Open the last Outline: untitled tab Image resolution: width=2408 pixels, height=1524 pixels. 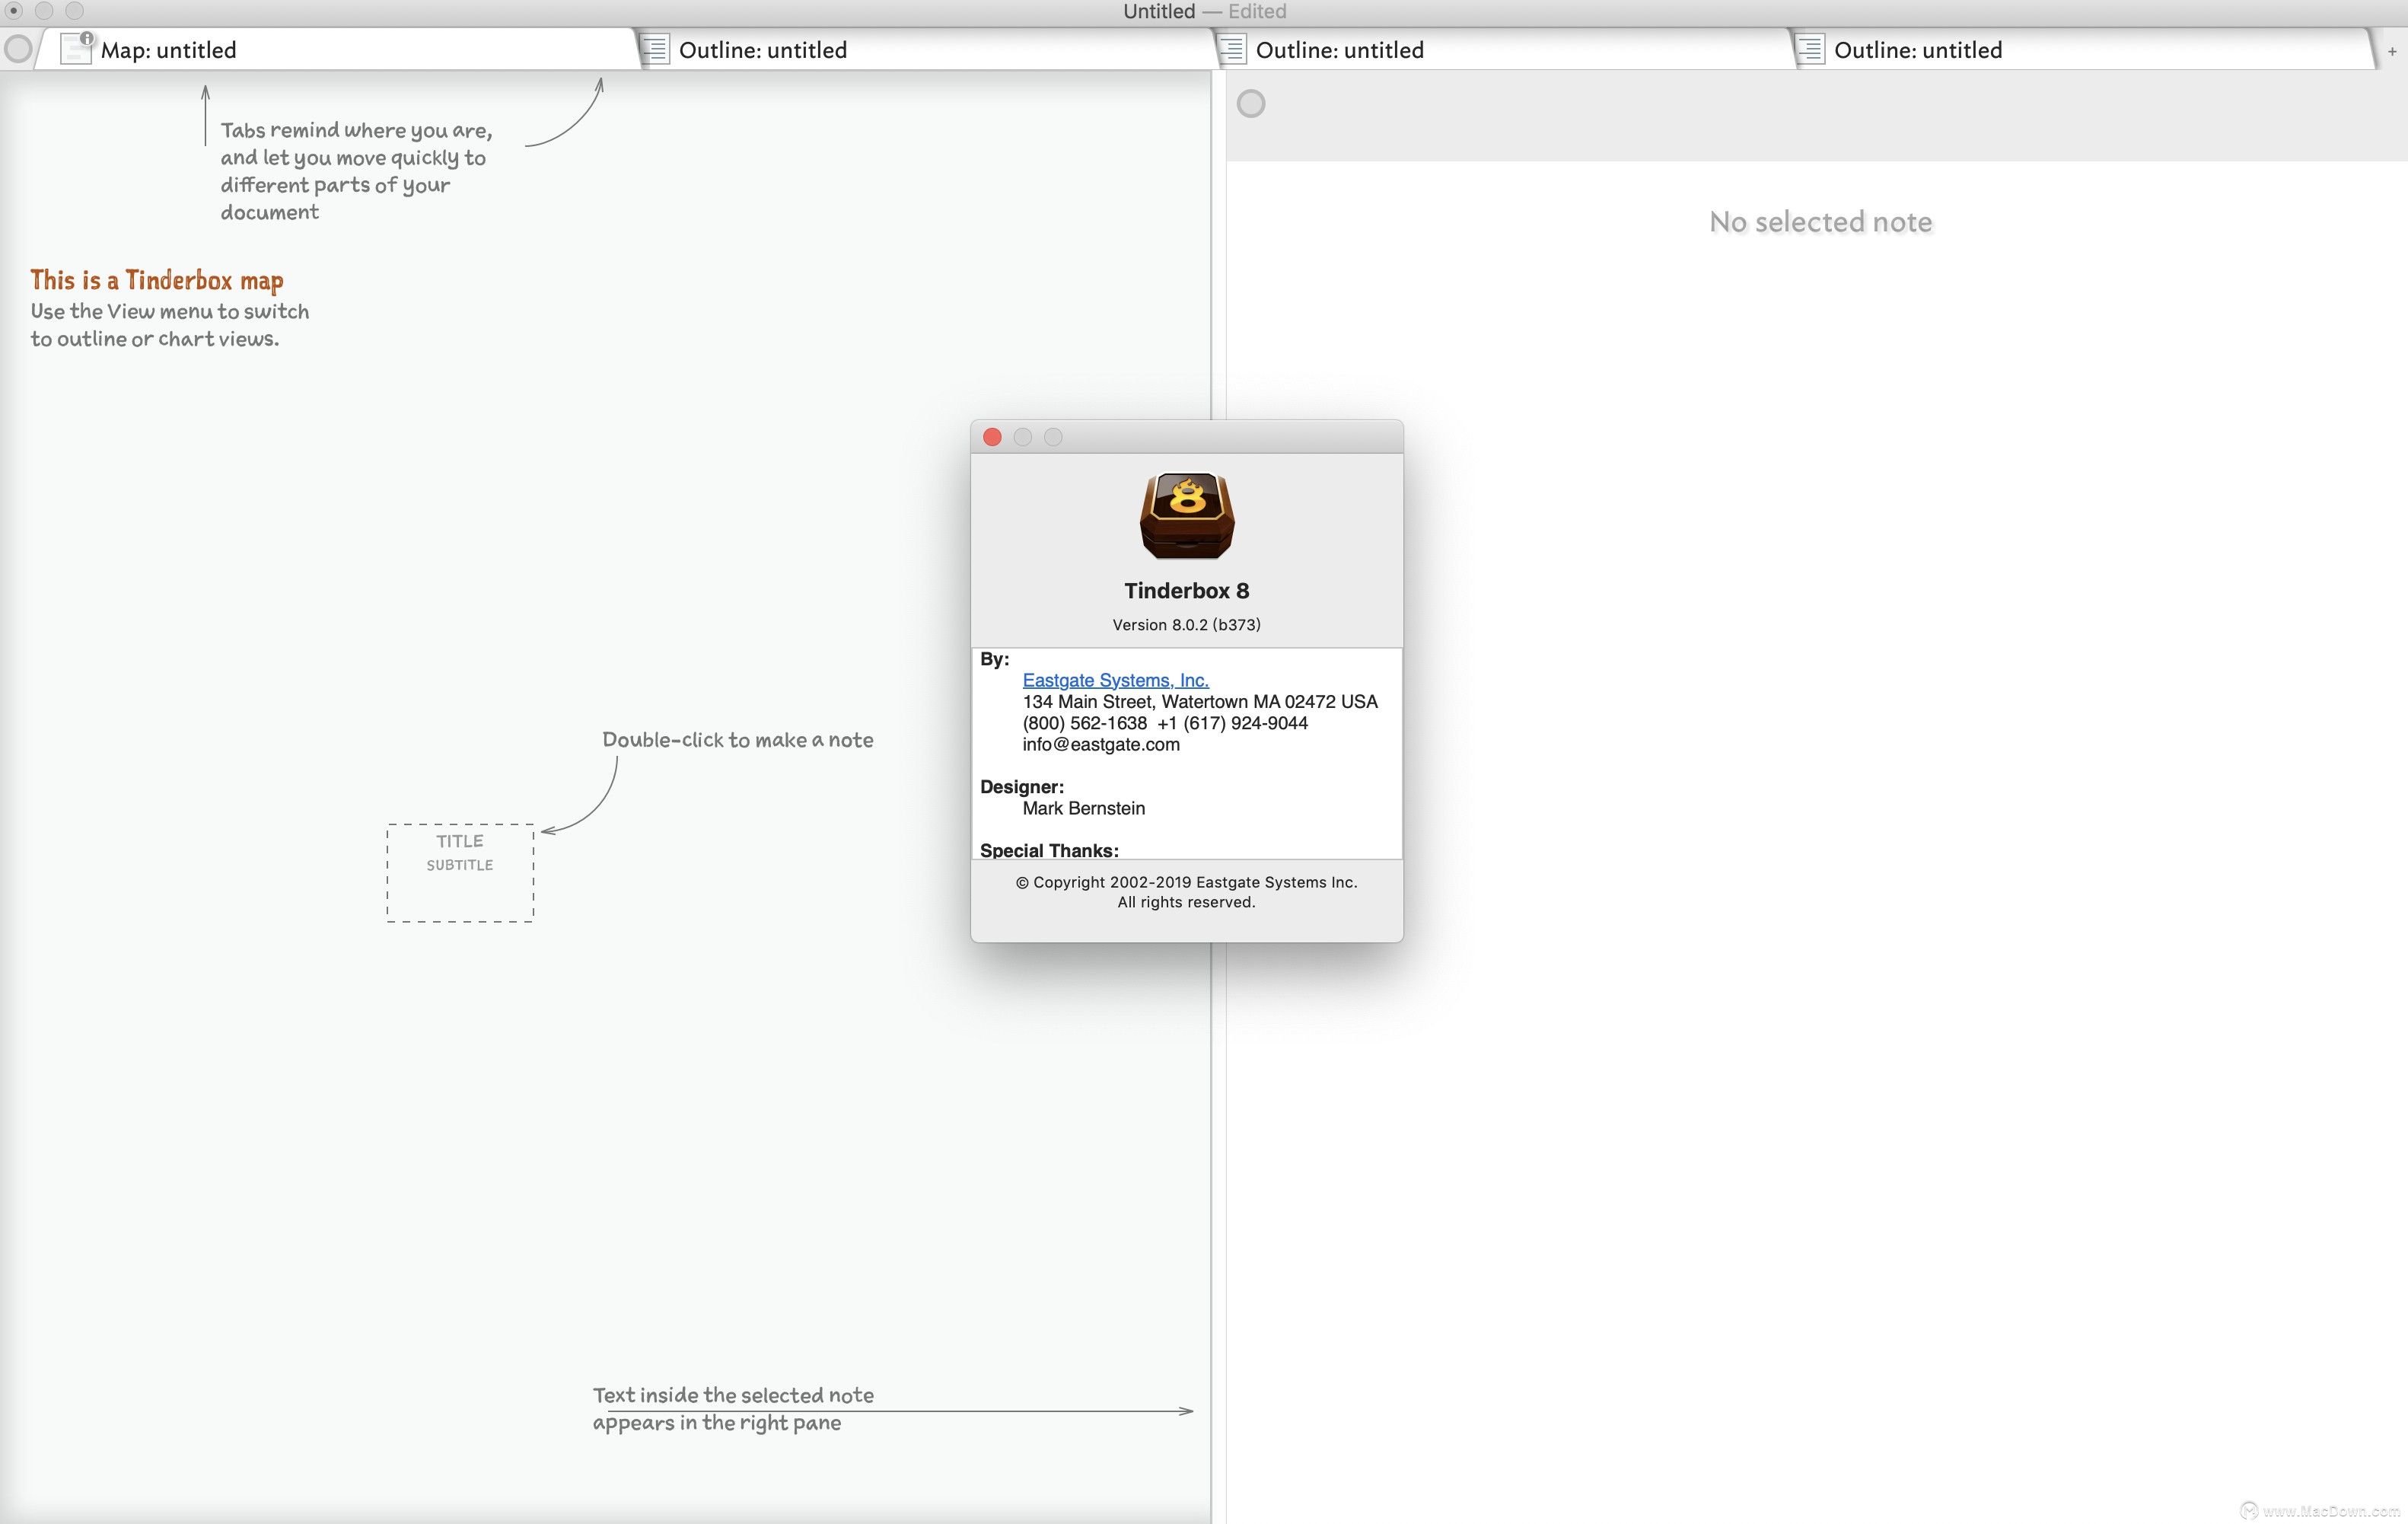pos(2084,50)
